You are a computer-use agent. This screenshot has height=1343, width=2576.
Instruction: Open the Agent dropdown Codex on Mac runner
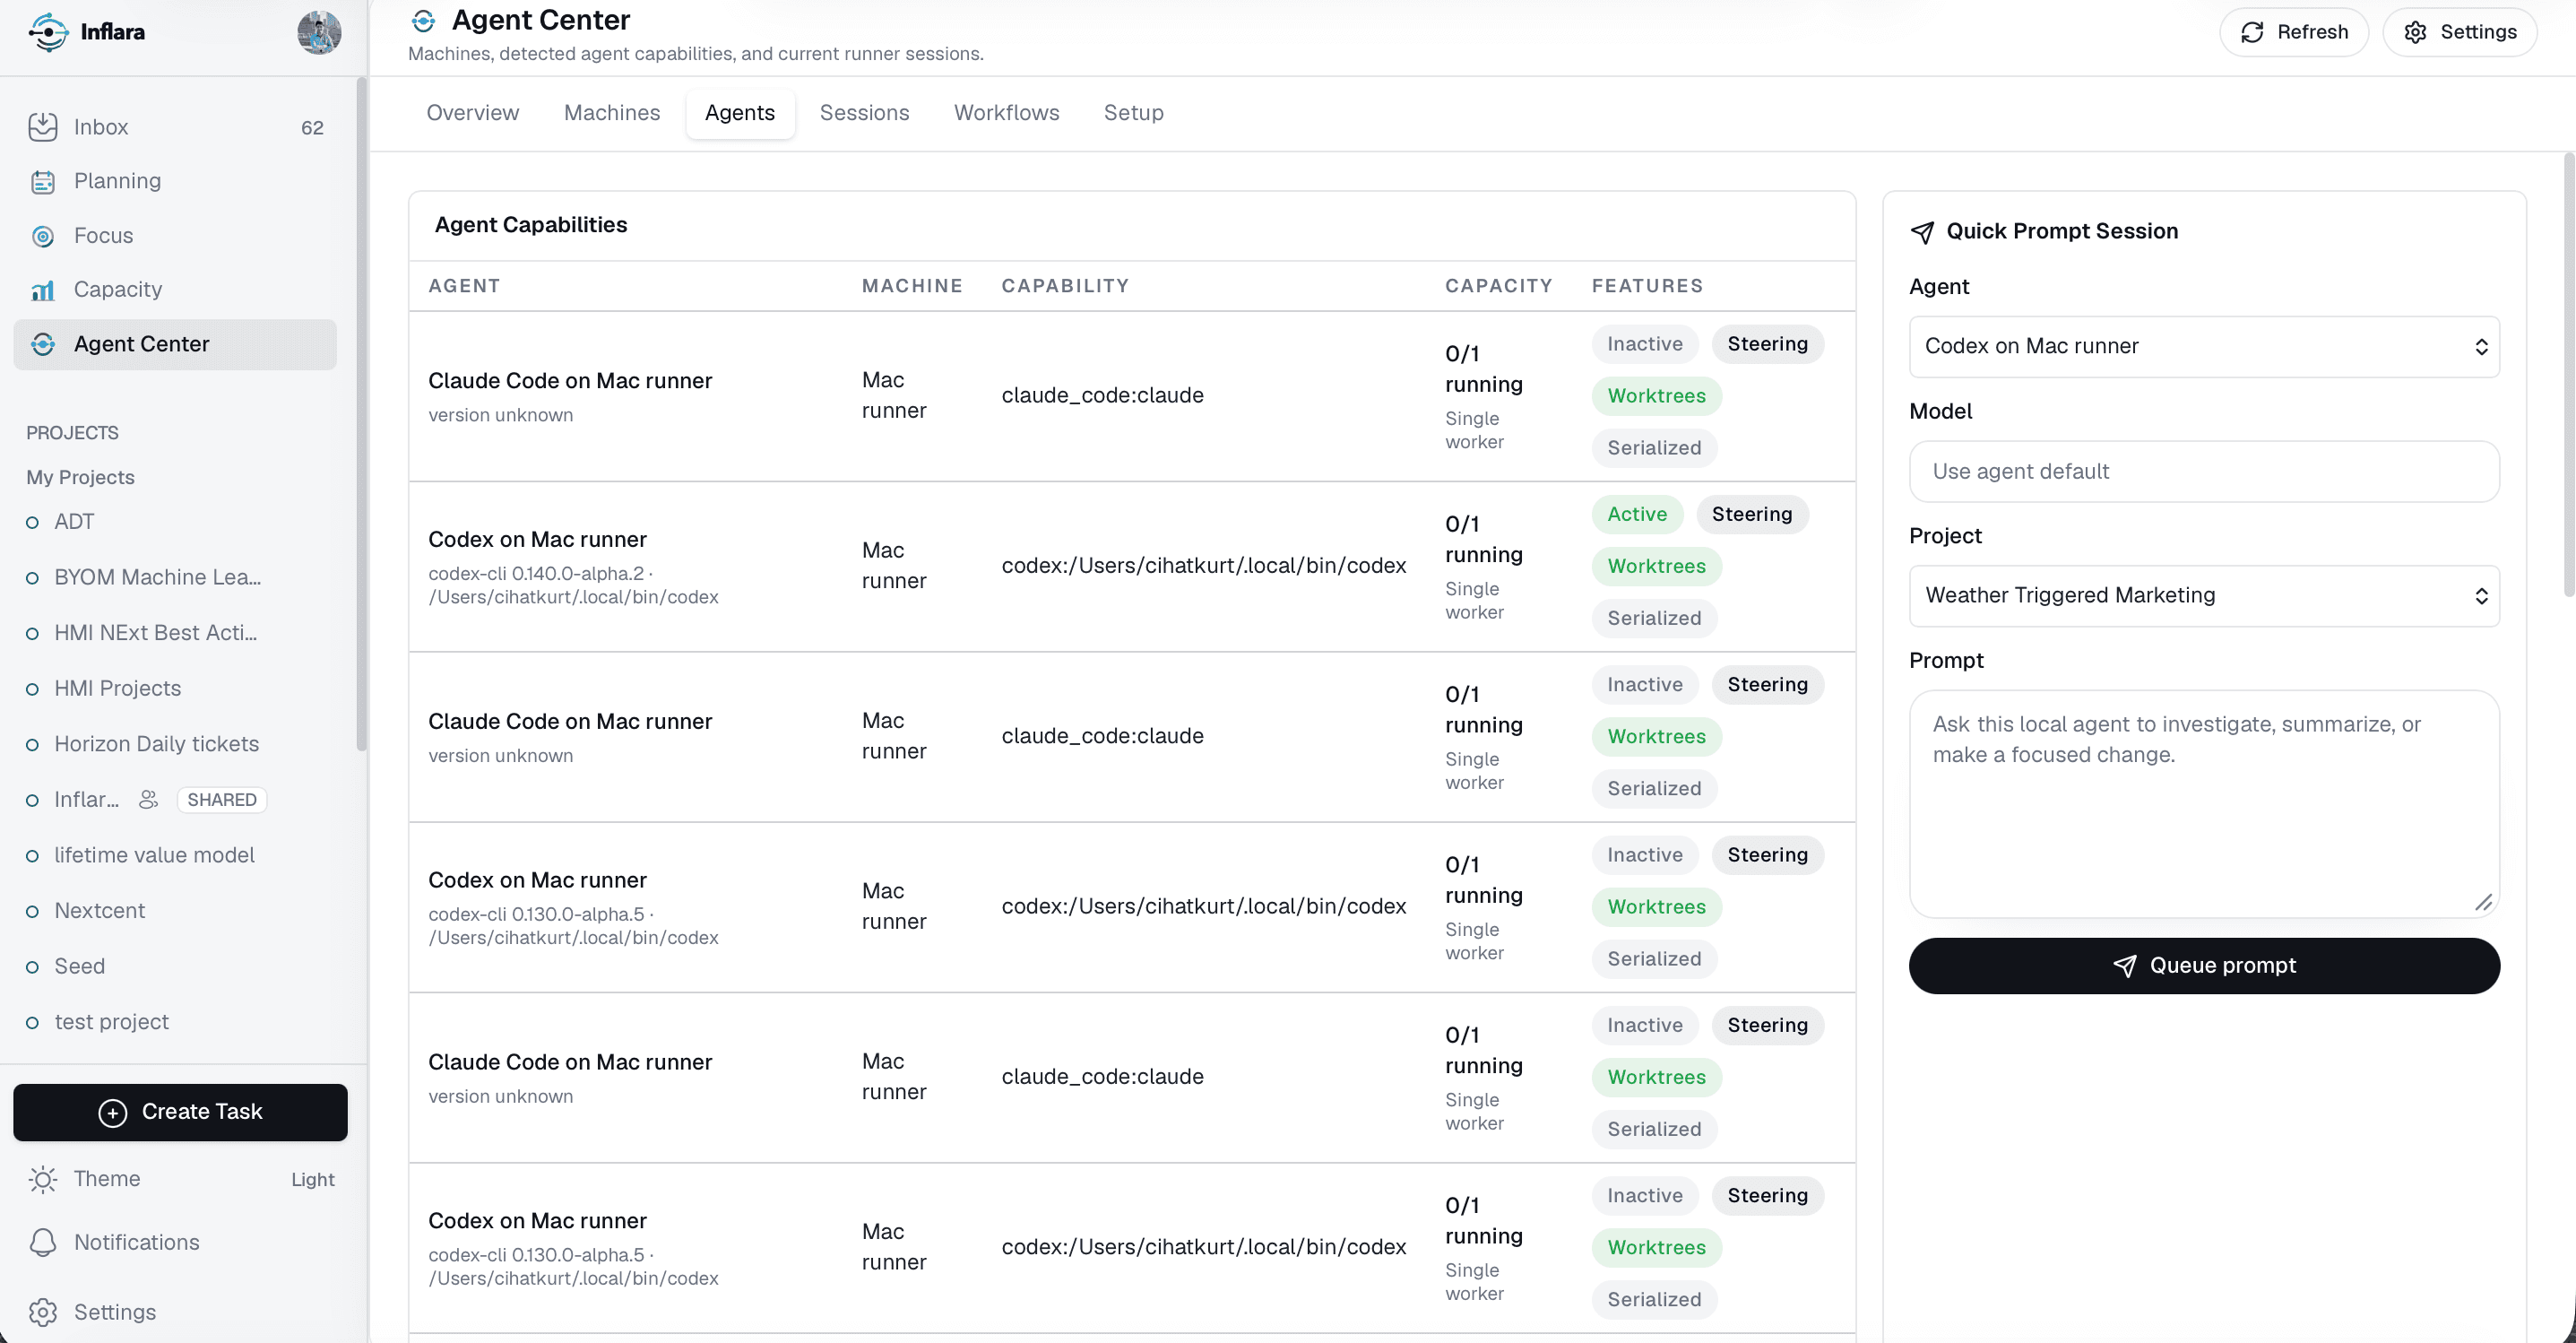coord(2204,346)
